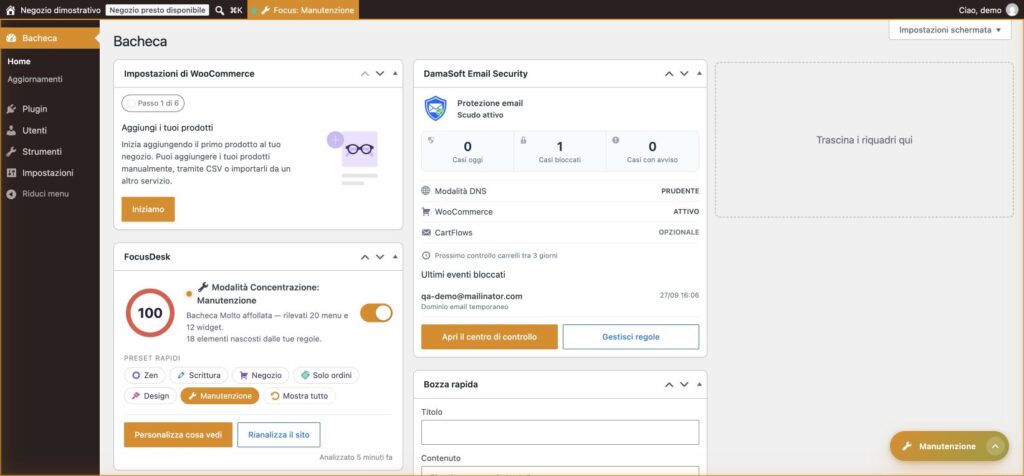This screenshot has height=476, width=1024.
Task: Click the Plugin menu icon
Action: point(11,109)
